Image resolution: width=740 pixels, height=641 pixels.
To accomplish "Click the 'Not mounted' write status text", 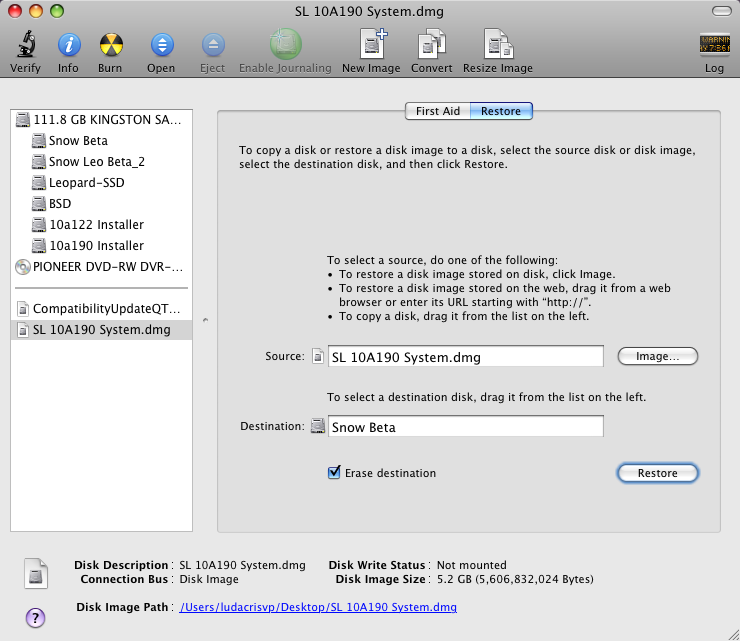I will [471, 565].
